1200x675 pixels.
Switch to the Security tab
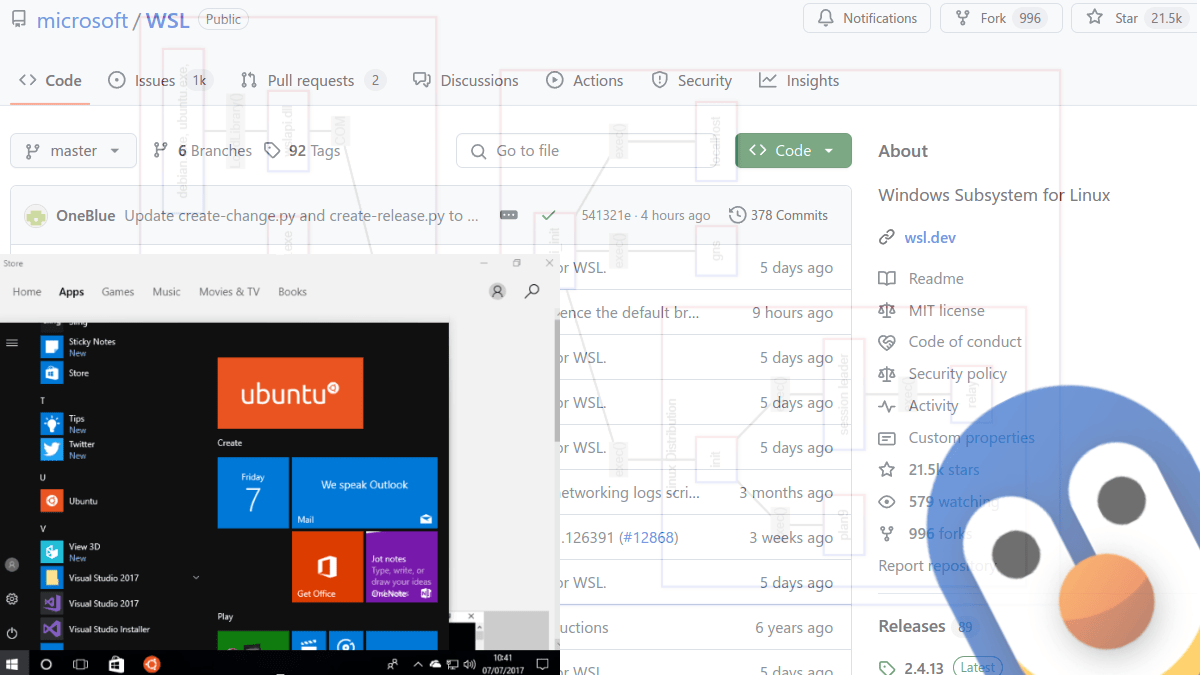tap(692, 81)
